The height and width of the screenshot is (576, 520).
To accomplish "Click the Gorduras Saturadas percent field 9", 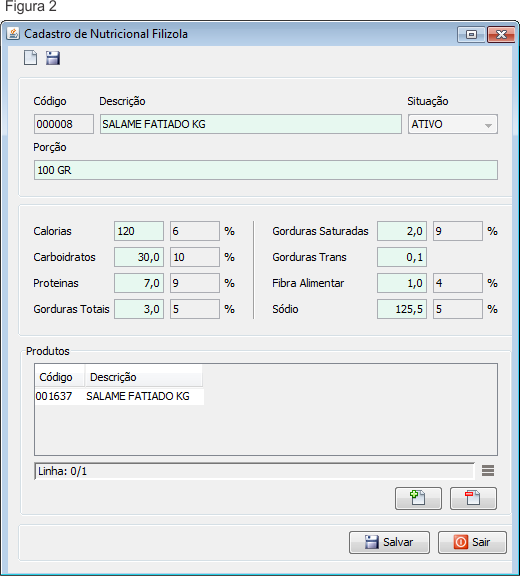I will pos(458,231).
